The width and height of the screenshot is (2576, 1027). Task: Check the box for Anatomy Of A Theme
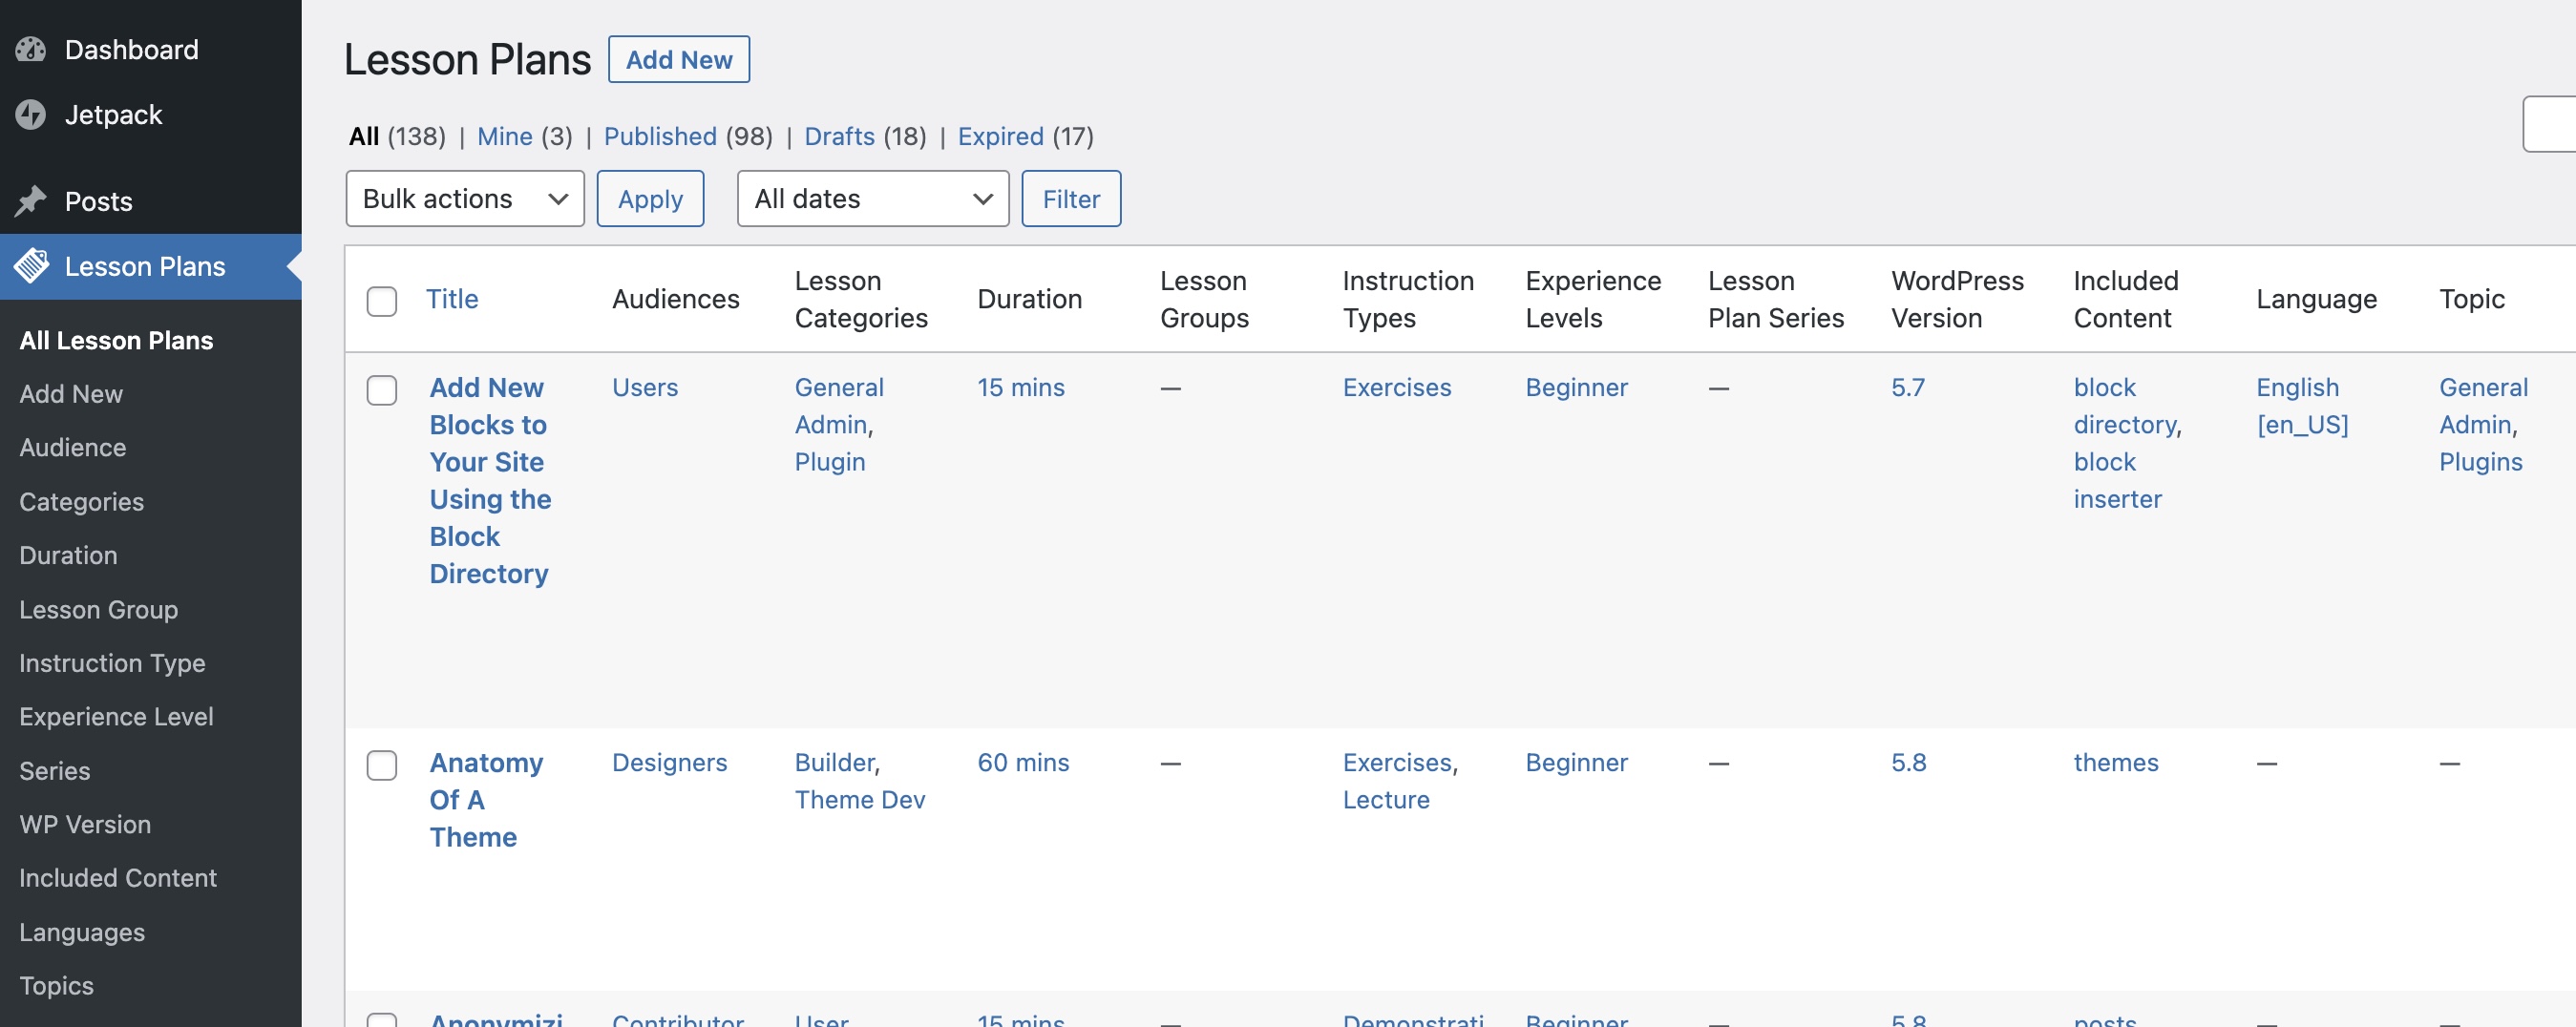point(382,764)
